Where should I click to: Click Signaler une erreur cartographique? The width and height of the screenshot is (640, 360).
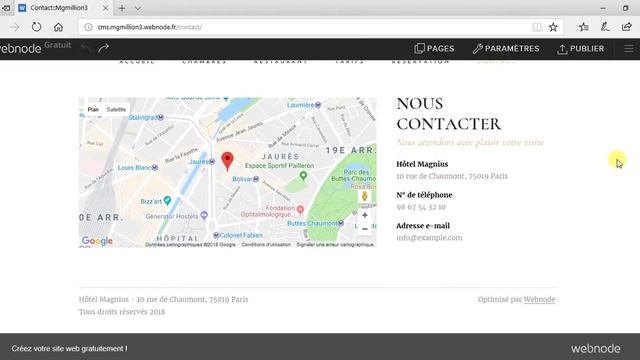[x=335, y=244]
